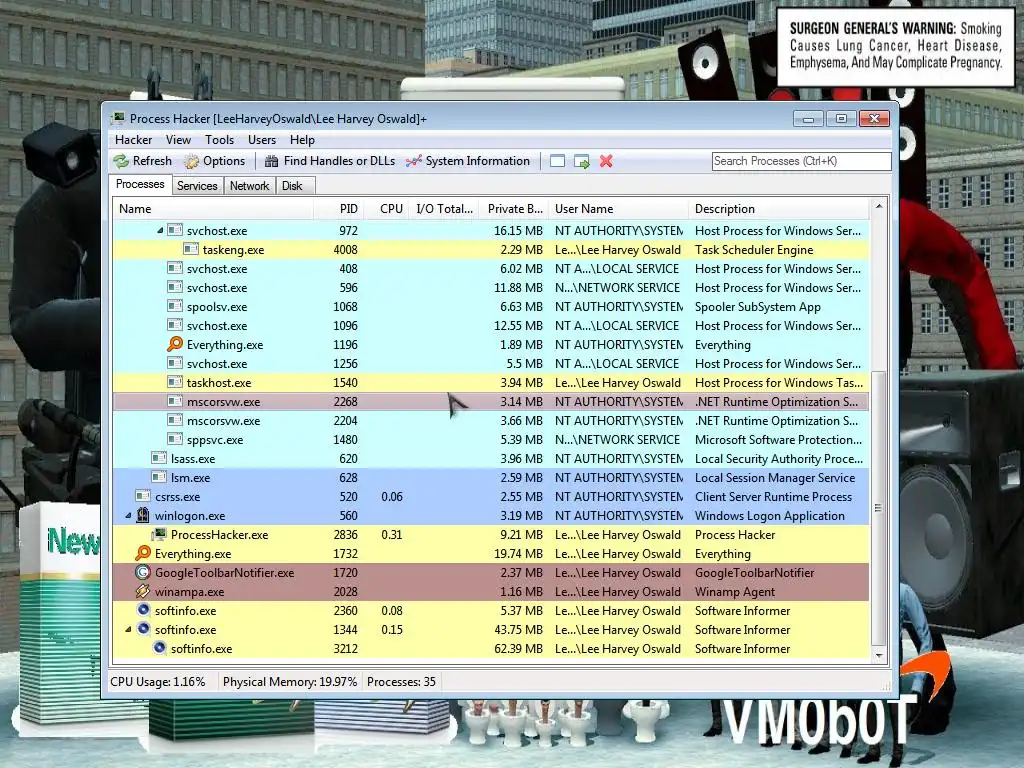Open the Hacker menu
This screenshot has height=768, width=1024.
point(133,140)
